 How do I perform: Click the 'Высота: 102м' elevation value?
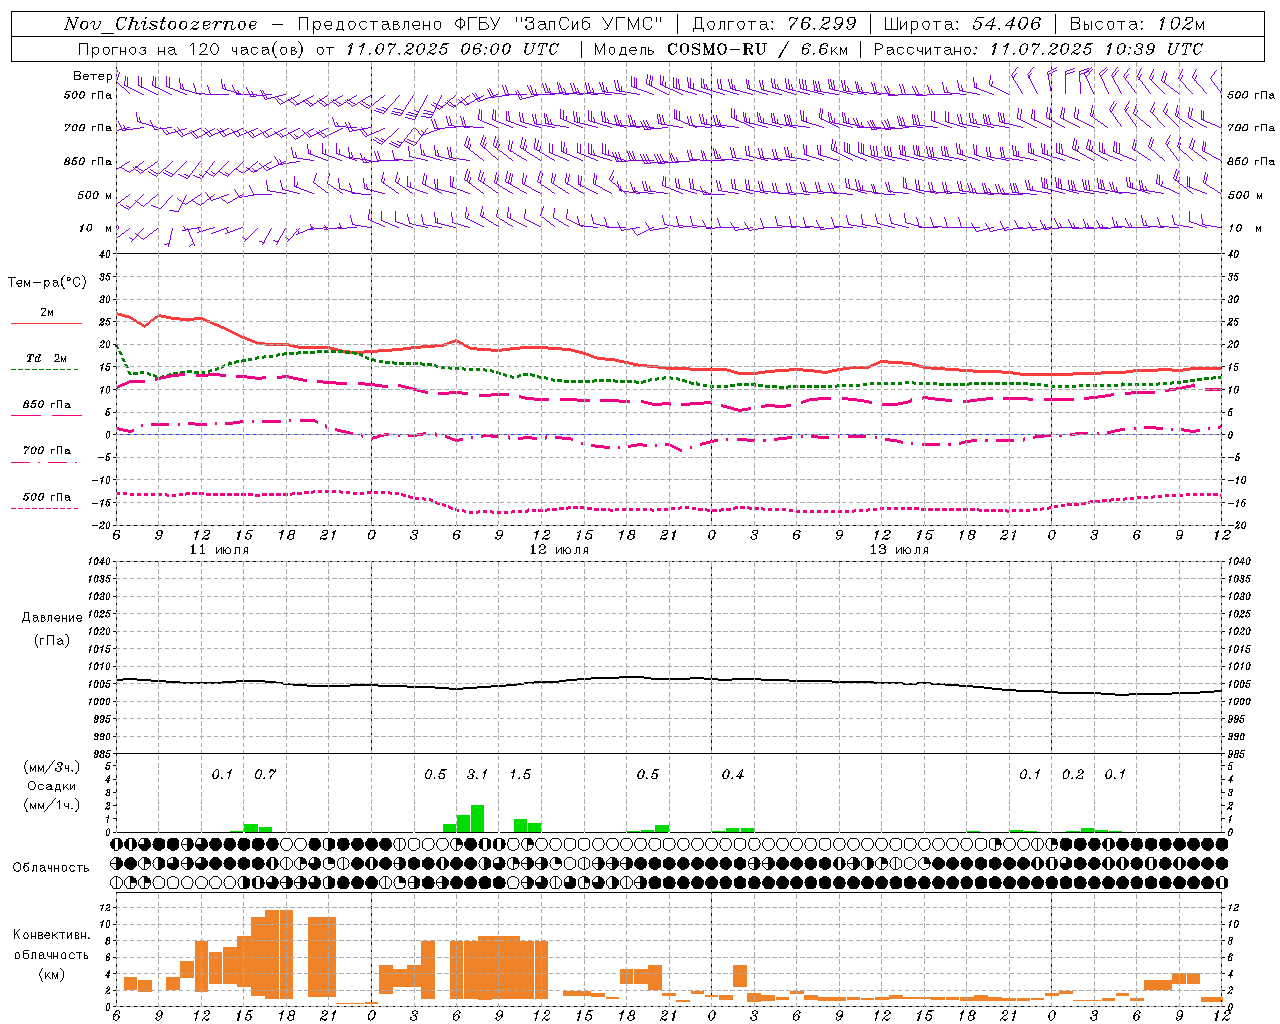pyautogui.click(x=1137, y=24)
